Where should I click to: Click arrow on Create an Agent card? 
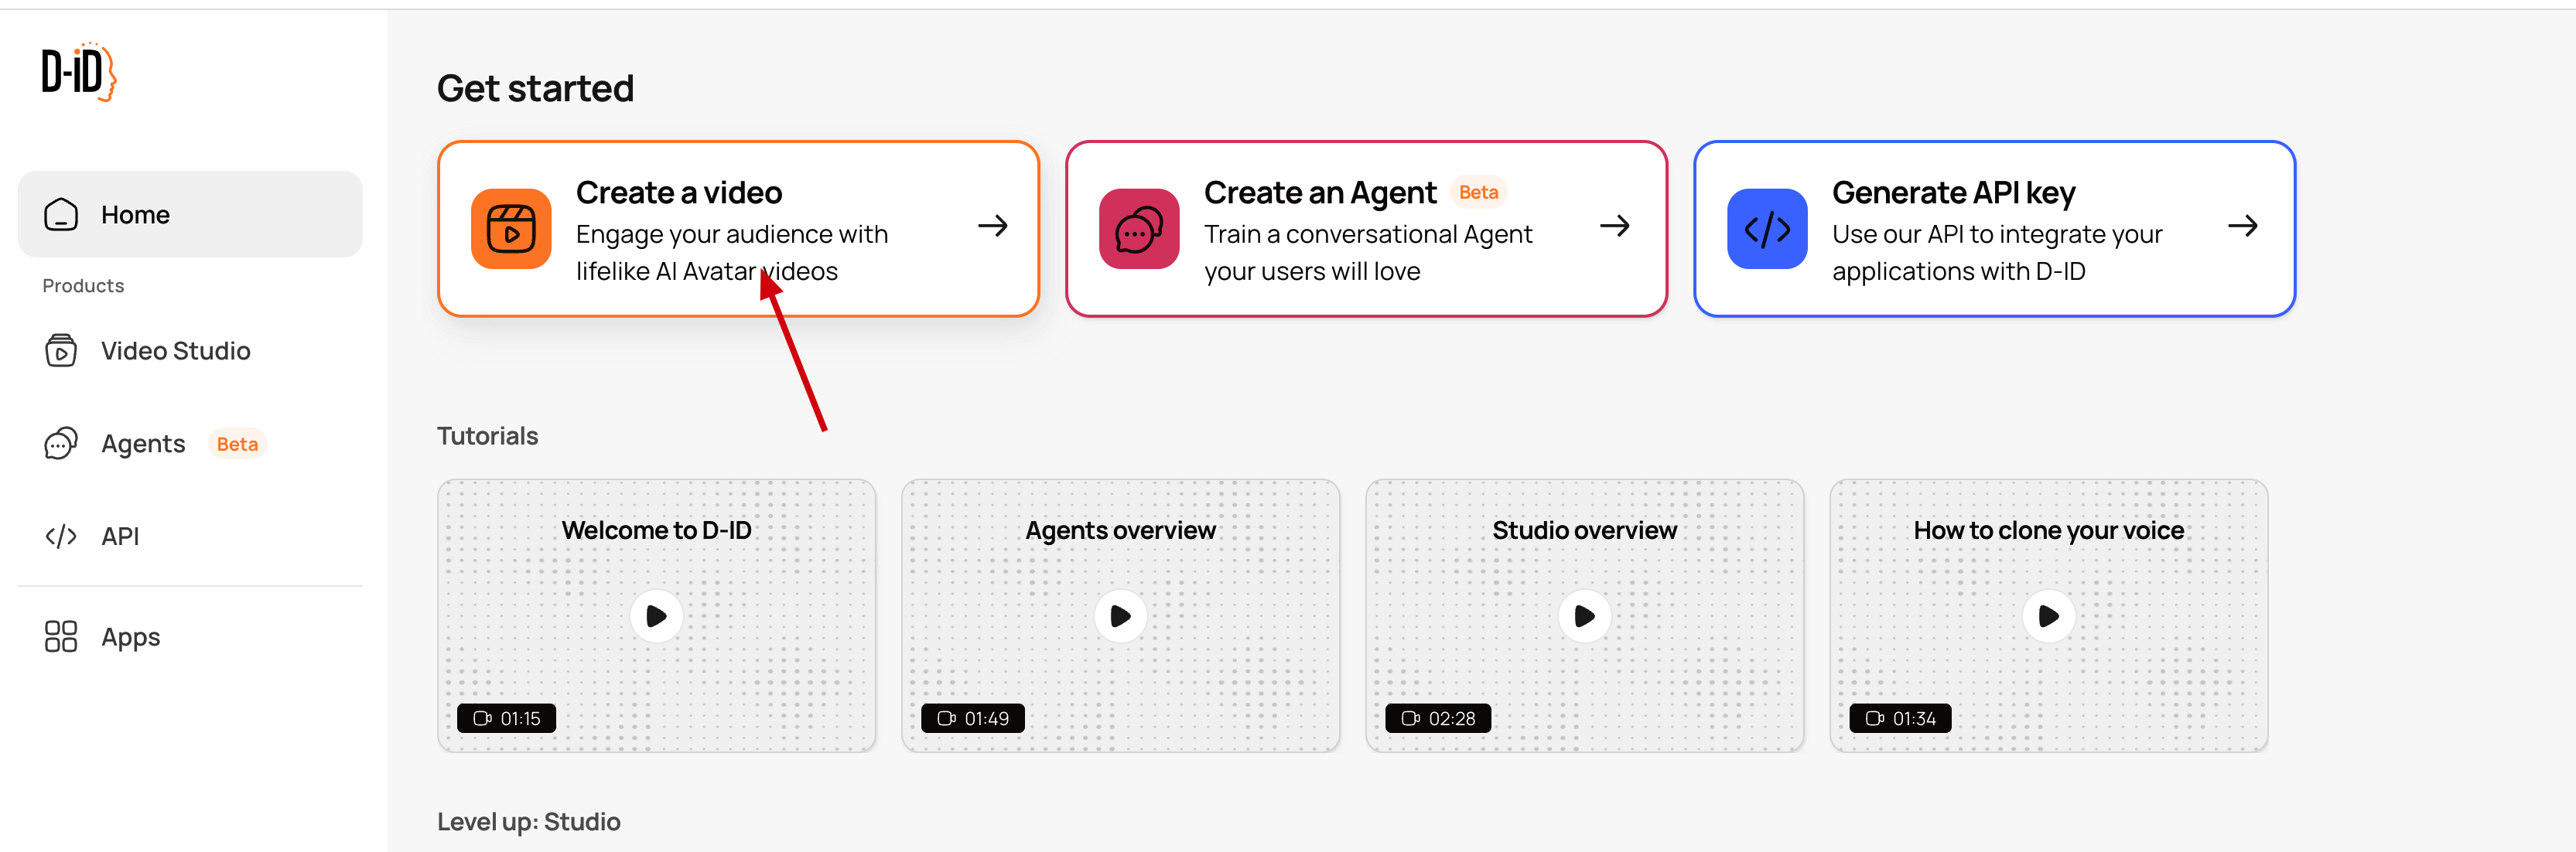1614,226
